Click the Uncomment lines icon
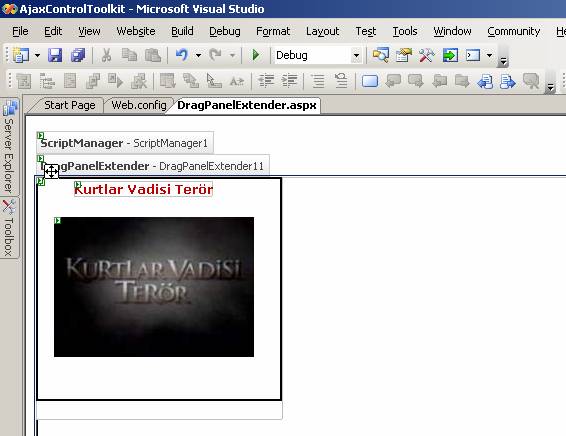Viewport: 566px width, 436px height. [341, 80]
